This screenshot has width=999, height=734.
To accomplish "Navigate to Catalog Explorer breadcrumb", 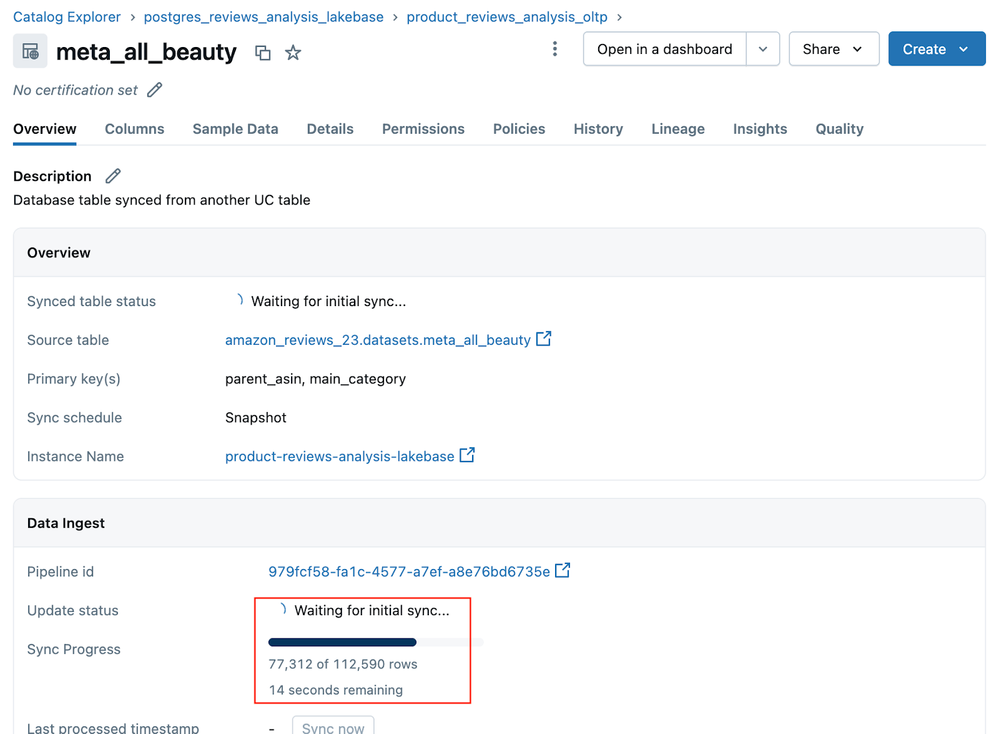I will tap(67, 17).
